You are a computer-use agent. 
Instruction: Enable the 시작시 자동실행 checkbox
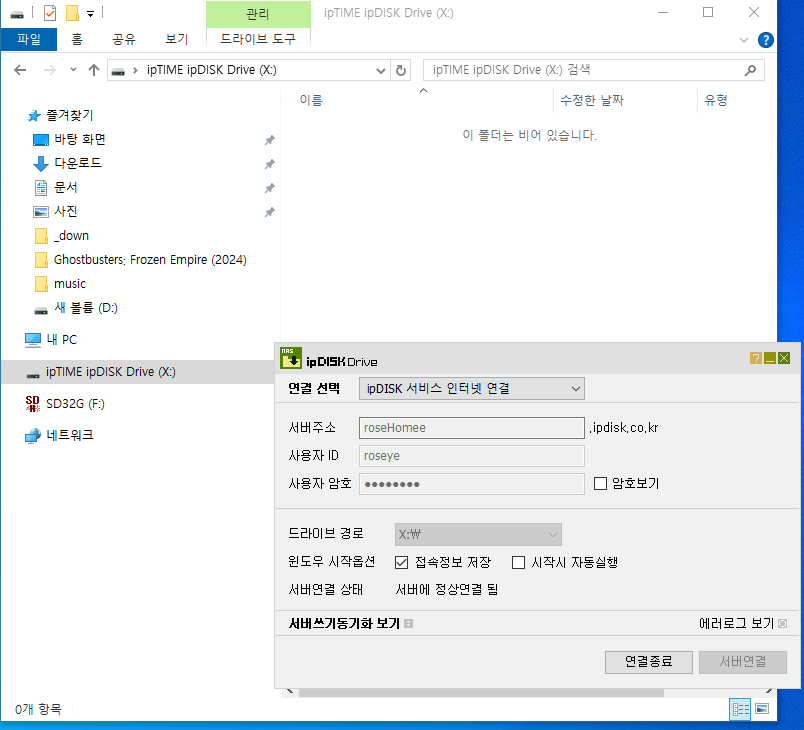pos(518,562)
